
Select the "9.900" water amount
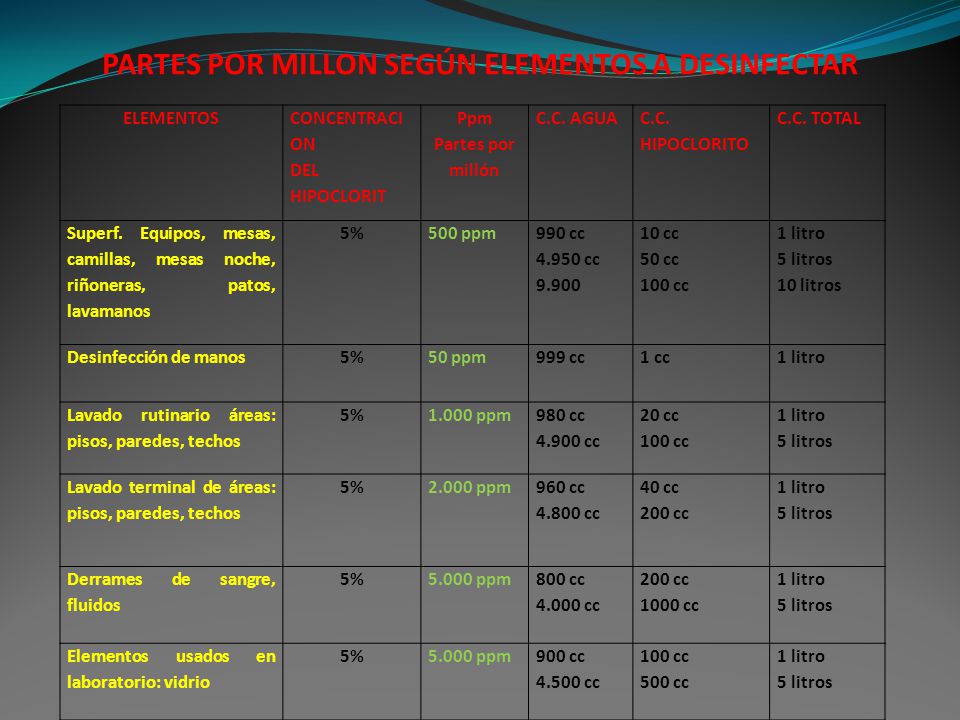[x=558, y=285]
